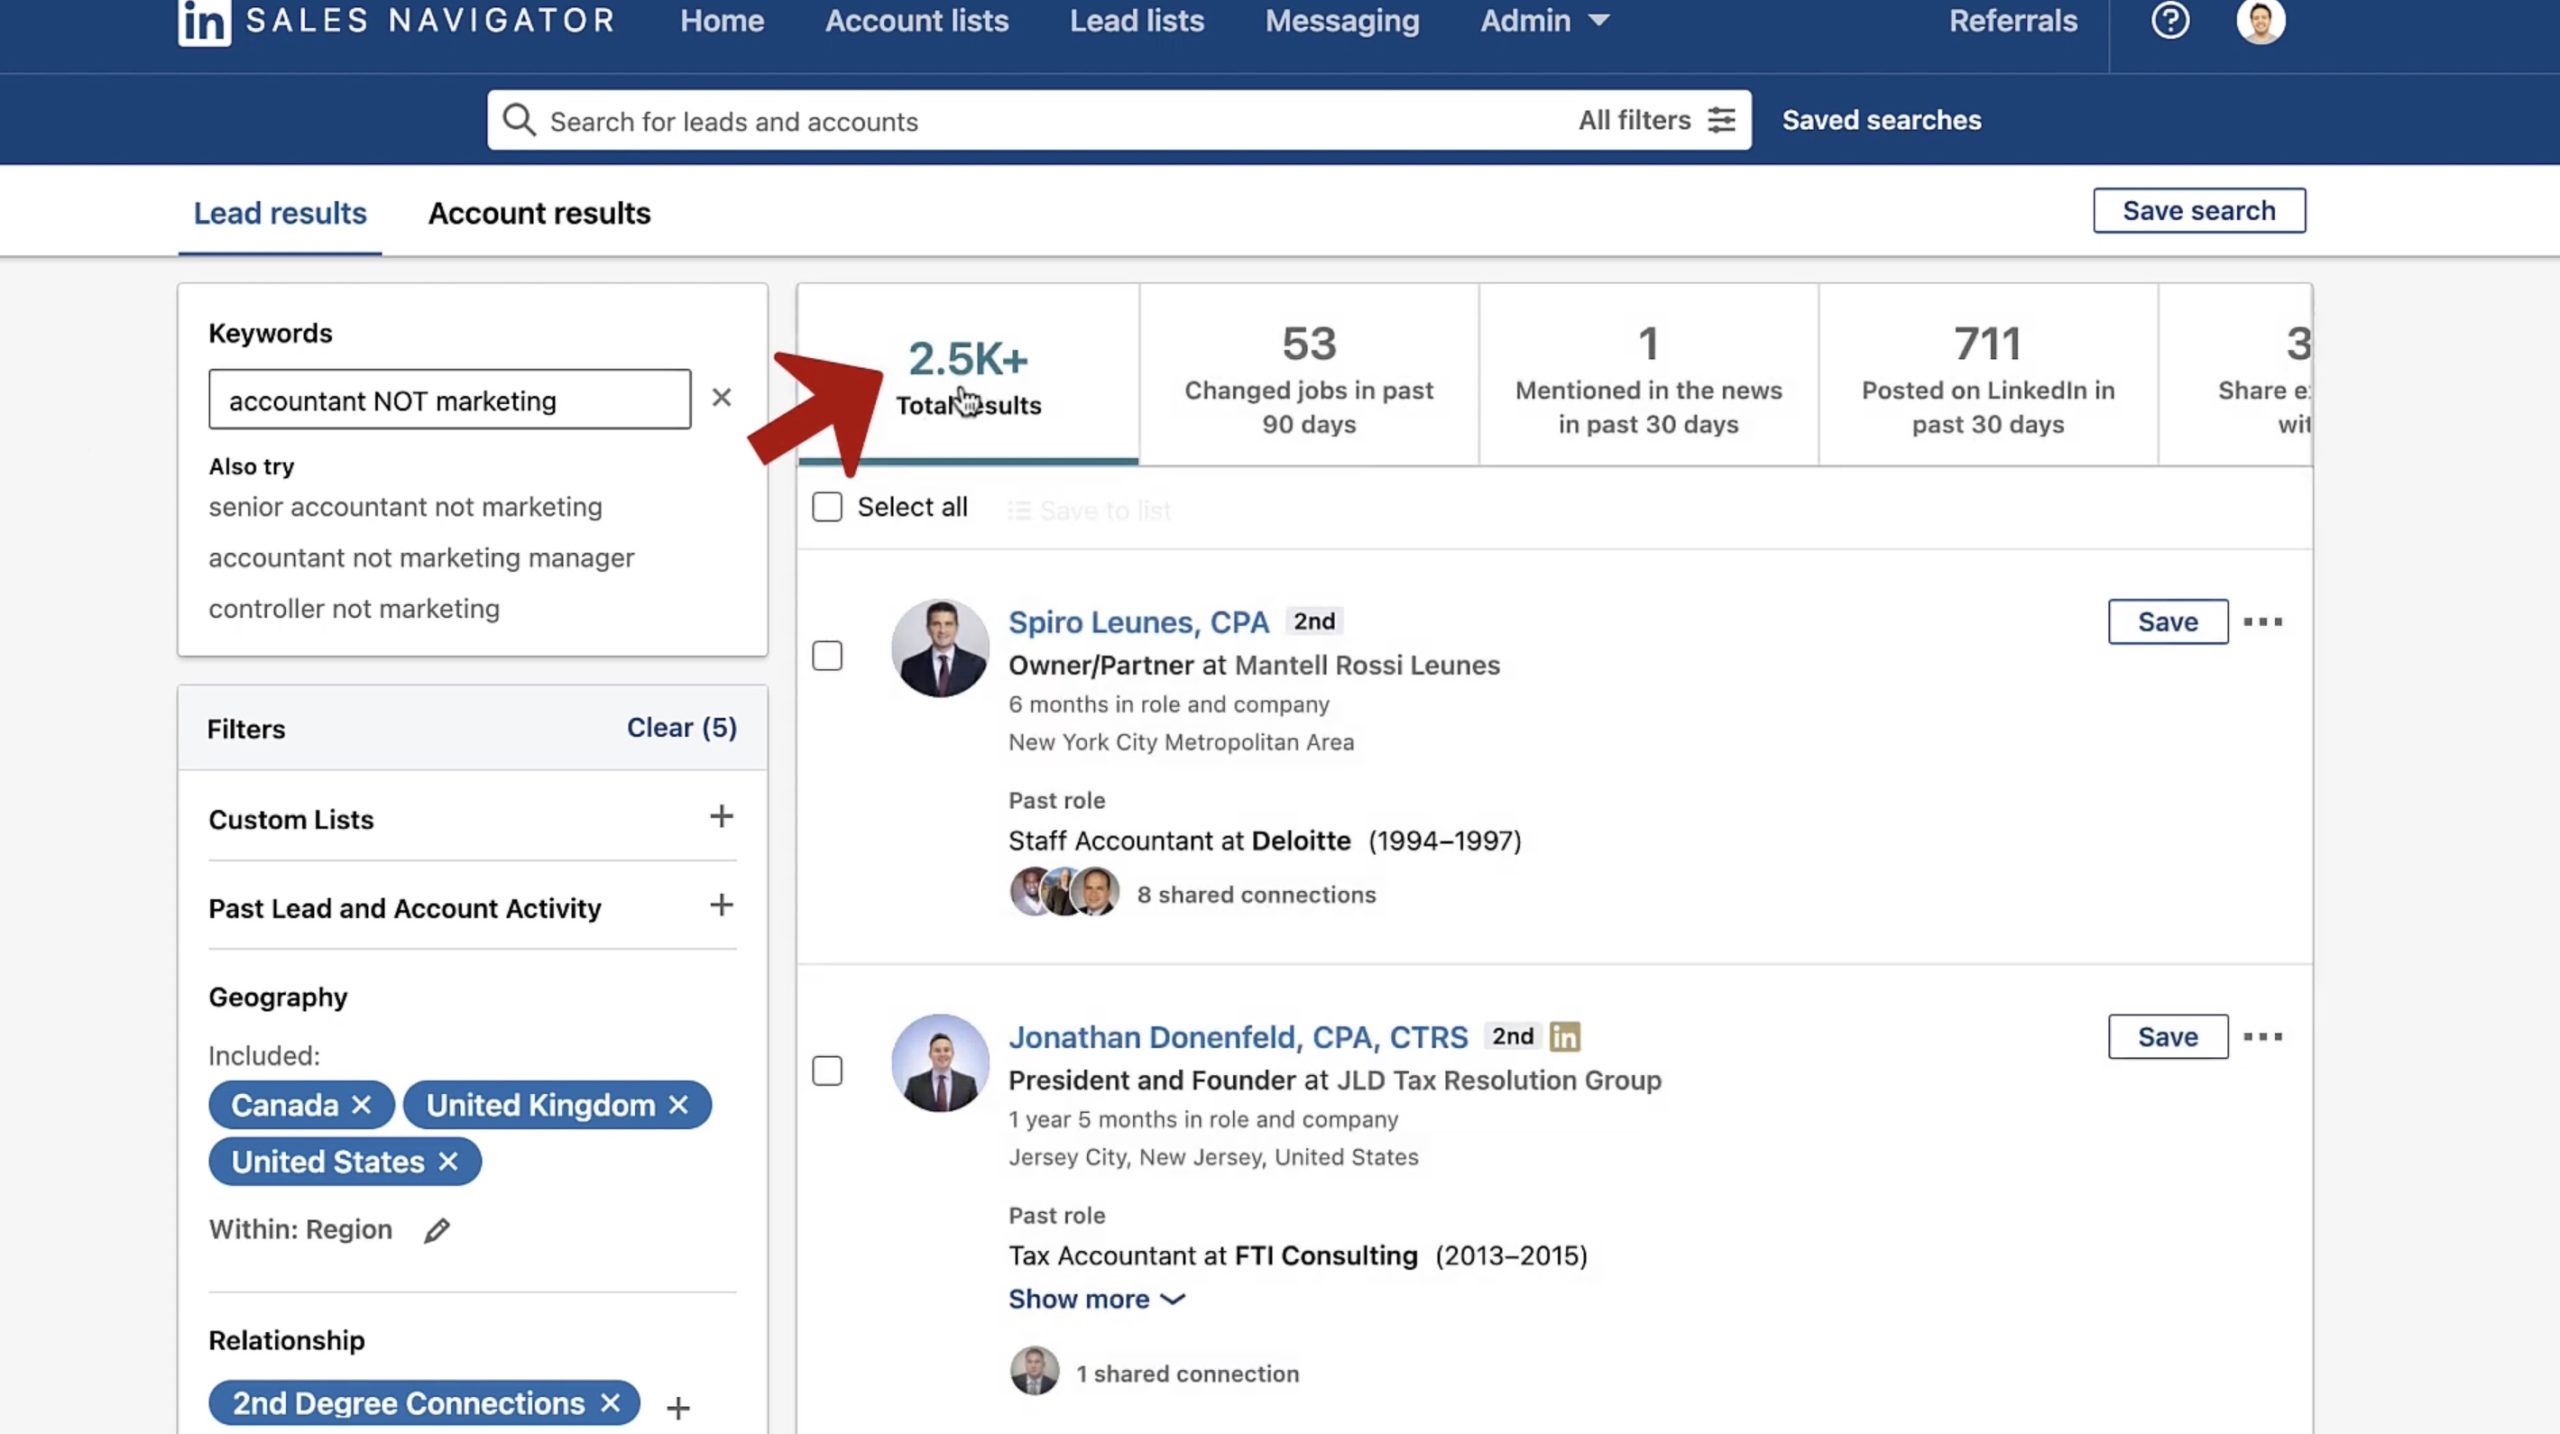
Task: Add another Relationship filter with plus
Action: tap(678, 1408)
